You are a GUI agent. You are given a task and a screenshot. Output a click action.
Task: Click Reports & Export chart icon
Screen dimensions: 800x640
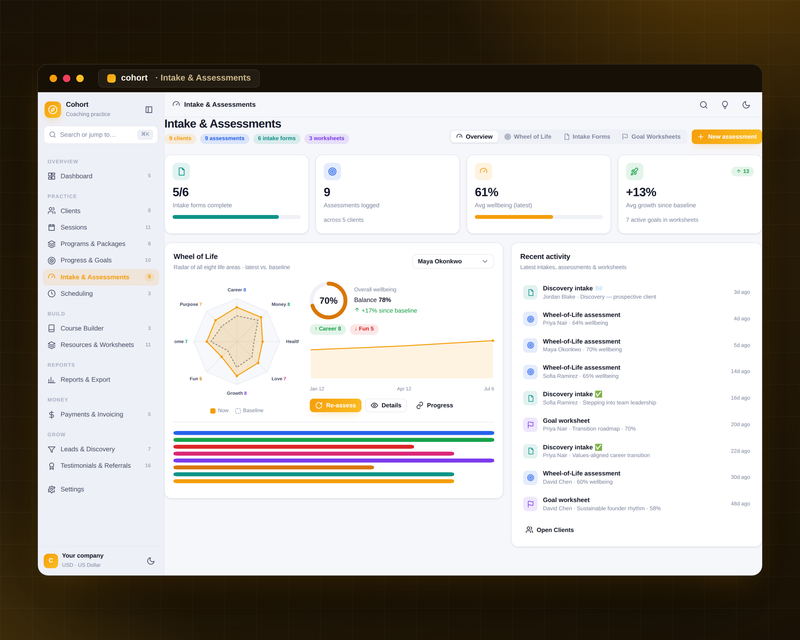pos(52,380)
